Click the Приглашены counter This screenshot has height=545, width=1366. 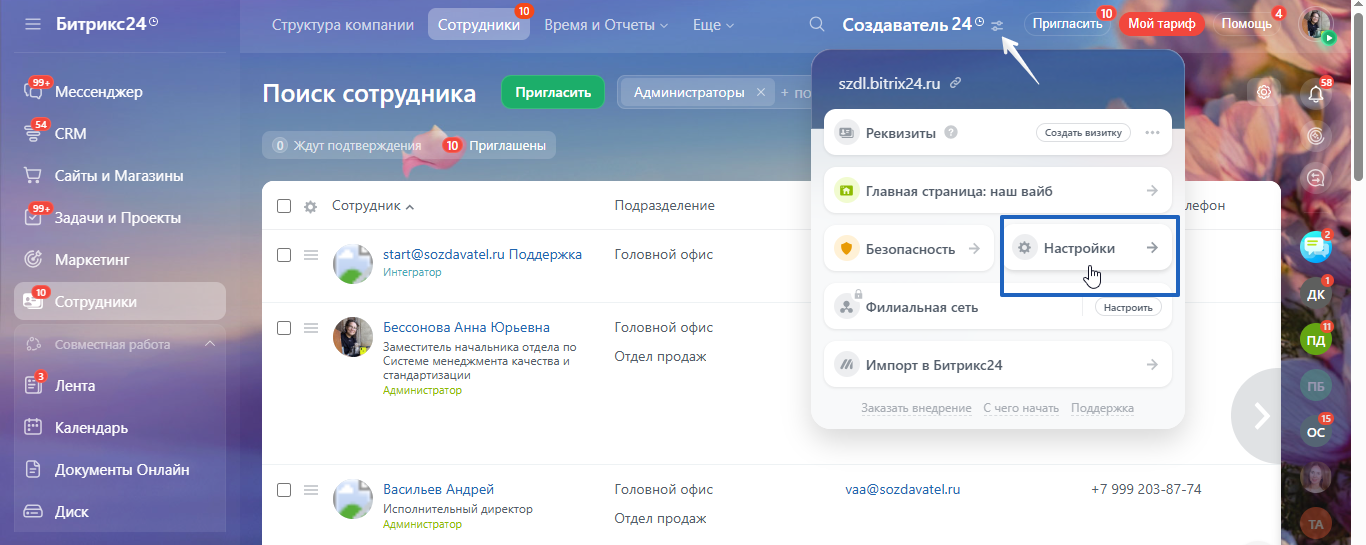[495, 145]
